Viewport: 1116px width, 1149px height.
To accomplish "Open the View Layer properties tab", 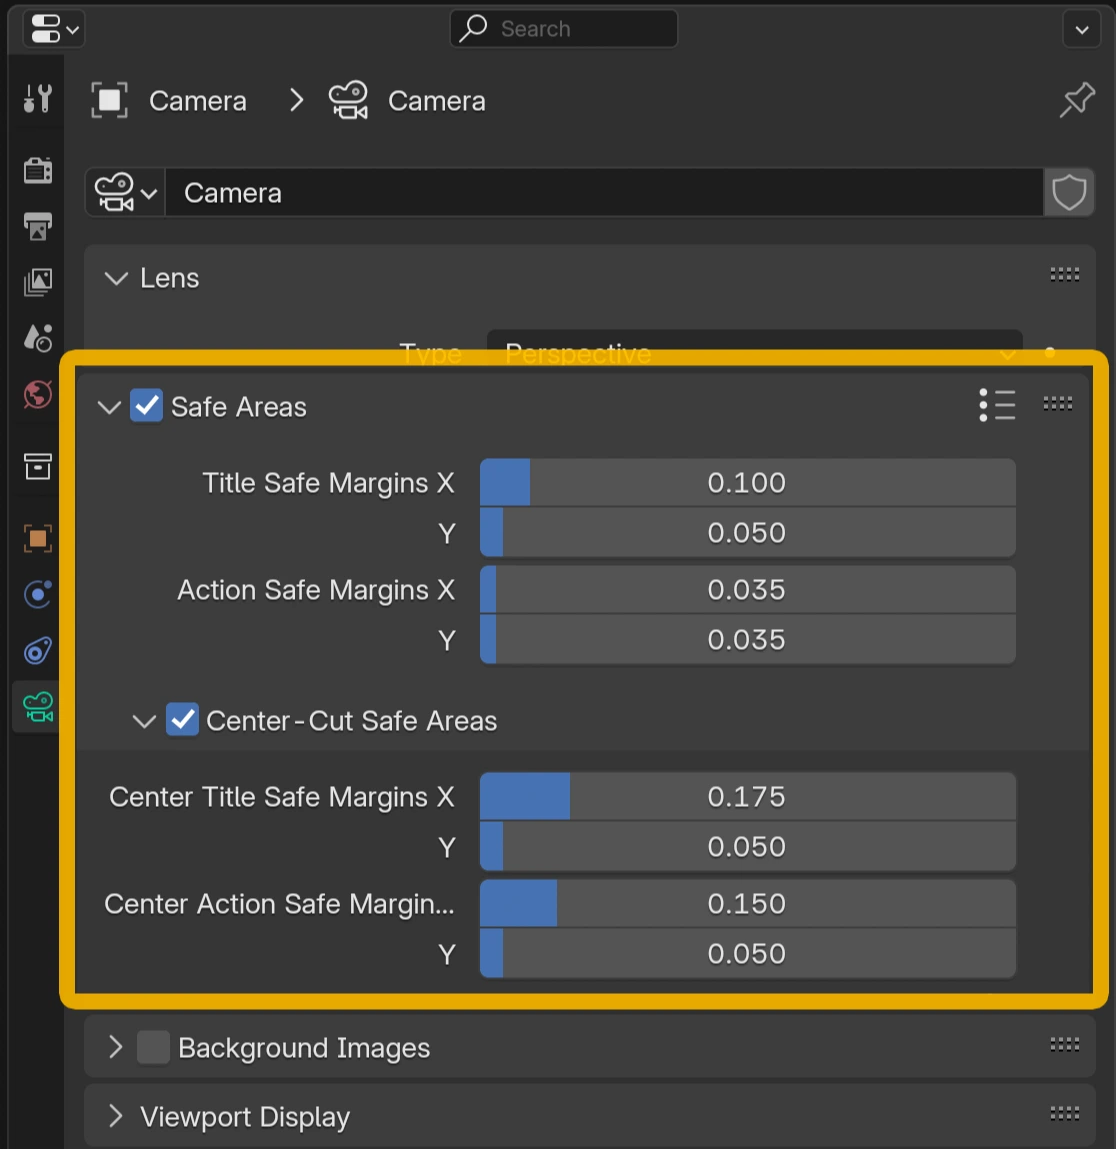I will pyautogui.click(x=38, y=282).
